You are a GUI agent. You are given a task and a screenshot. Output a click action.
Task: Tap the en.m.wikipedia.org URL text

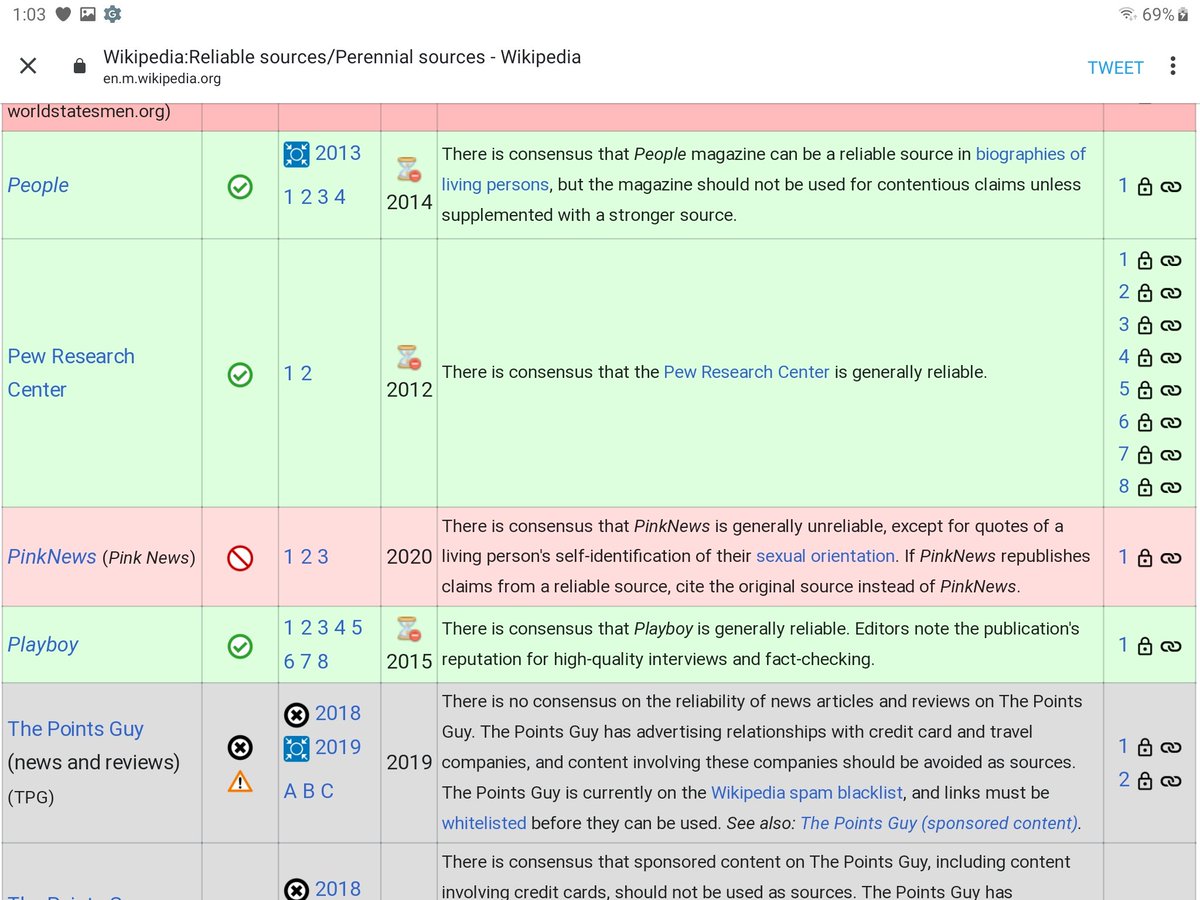[x=162, y=79]
